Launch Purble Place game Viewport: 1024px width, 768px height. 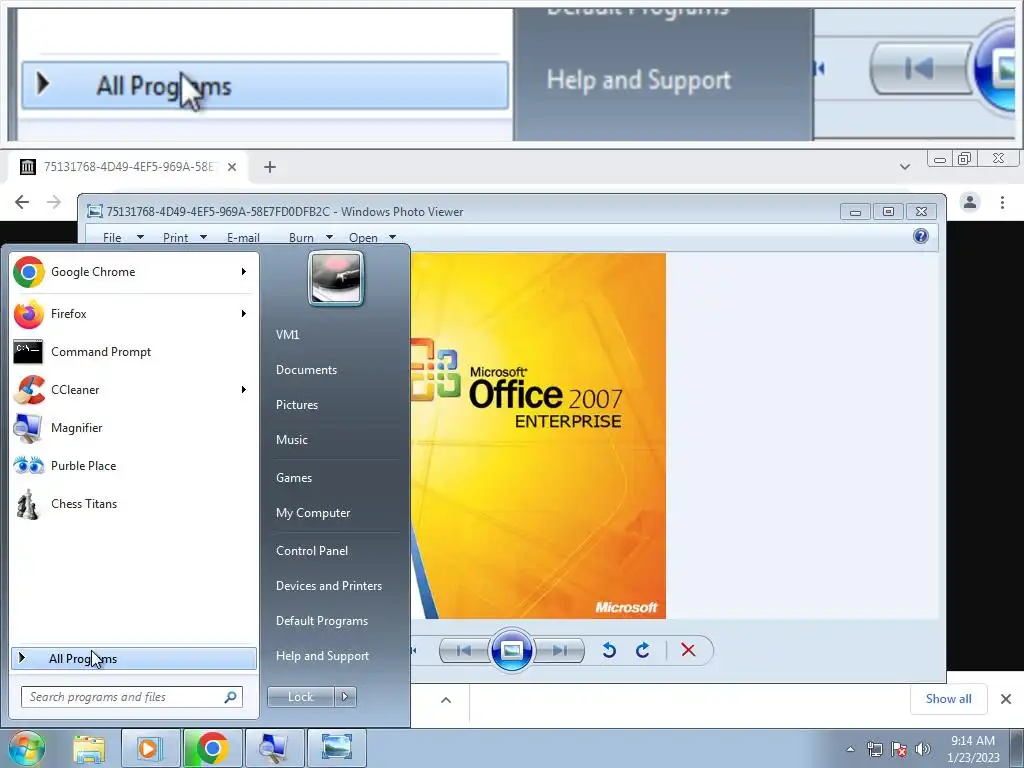(x=133, y=466)
